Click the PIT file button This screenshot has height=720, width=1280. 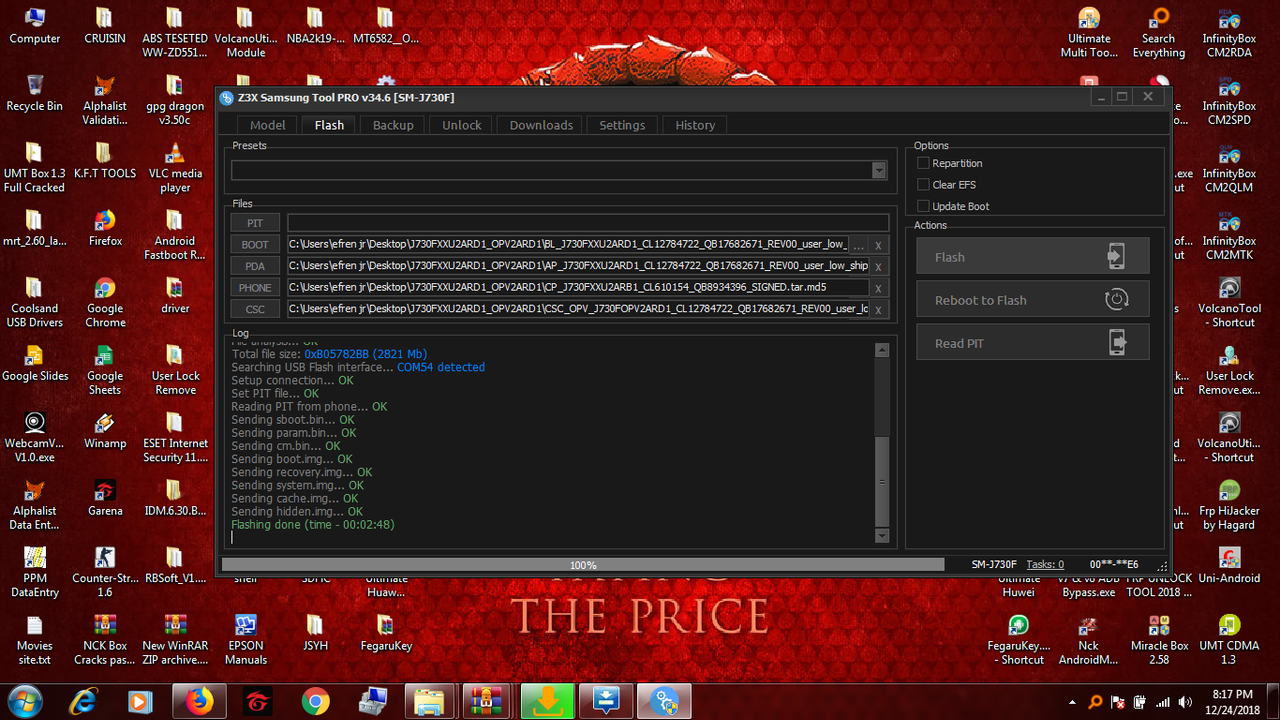coord(255,223)
